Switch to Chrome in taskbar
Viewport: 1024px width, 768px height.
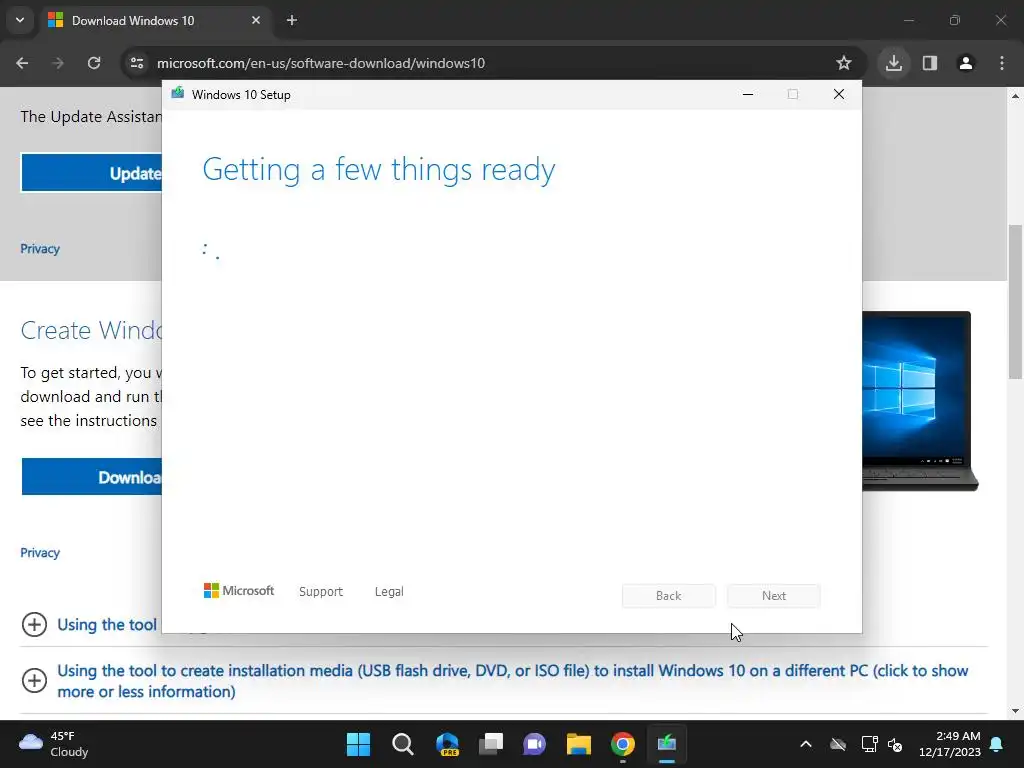(x=623, y=744)
